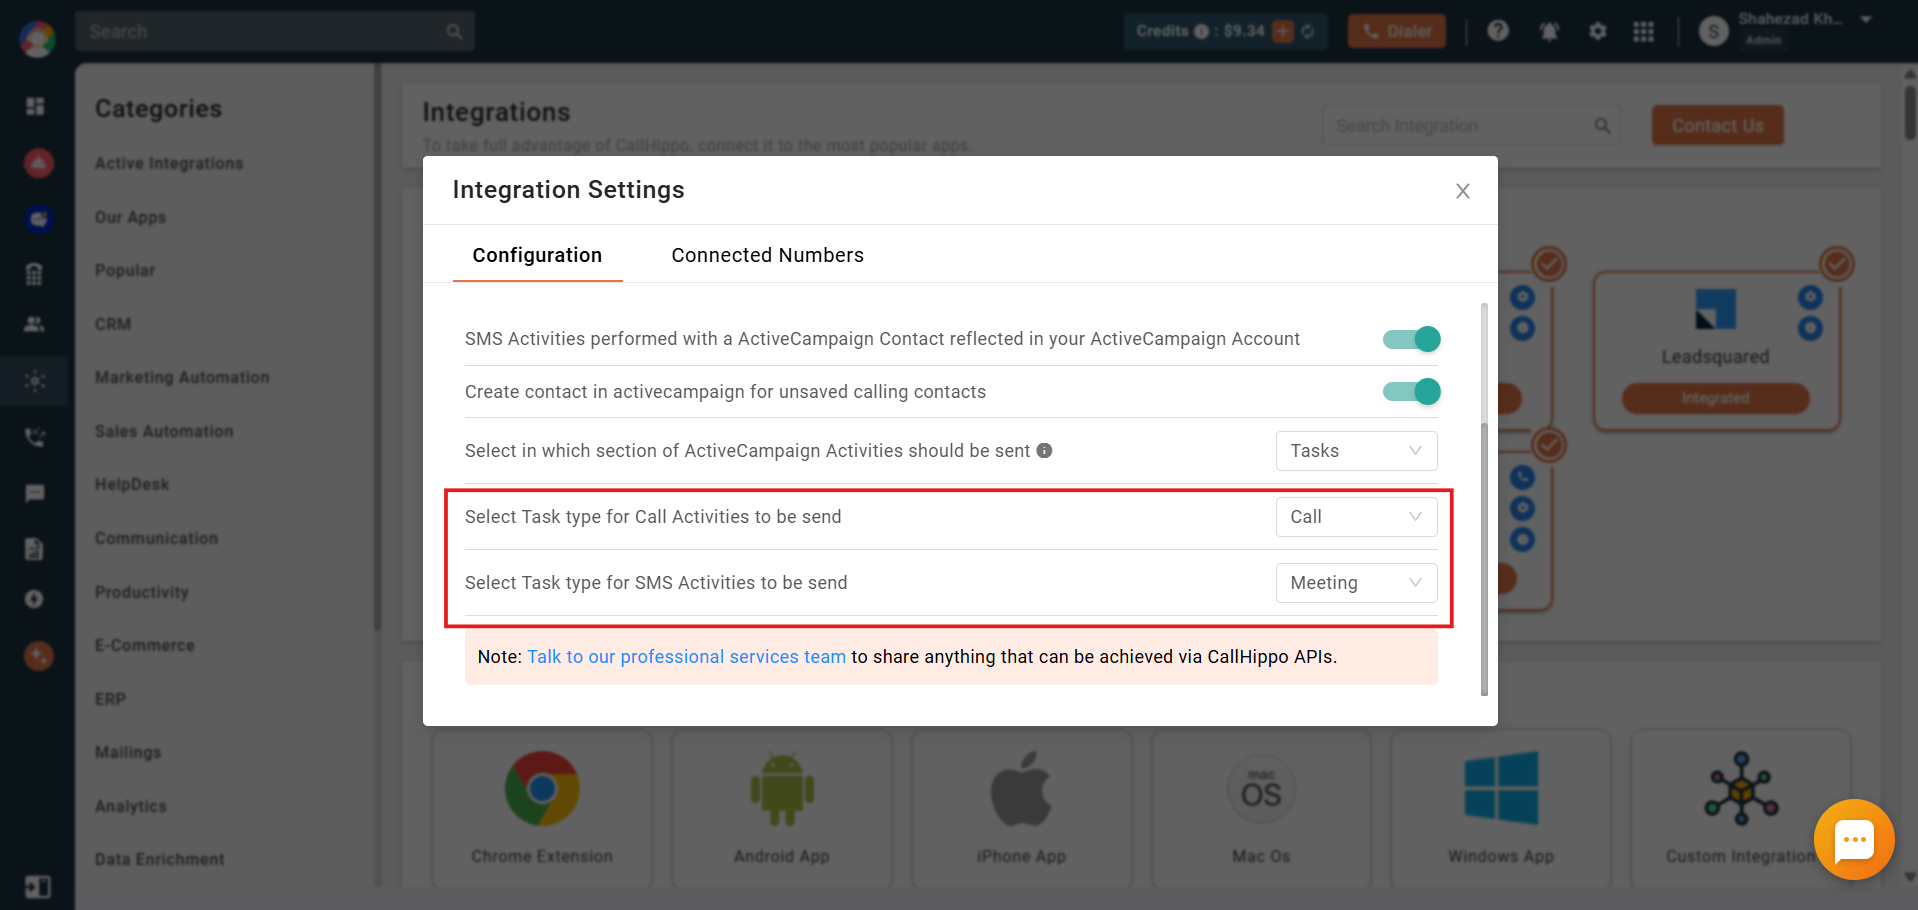The height and width of the screenshot is (910, 1918).
Task: Open the dashboard grid icon in sidebar
Action: coord(35,106)
